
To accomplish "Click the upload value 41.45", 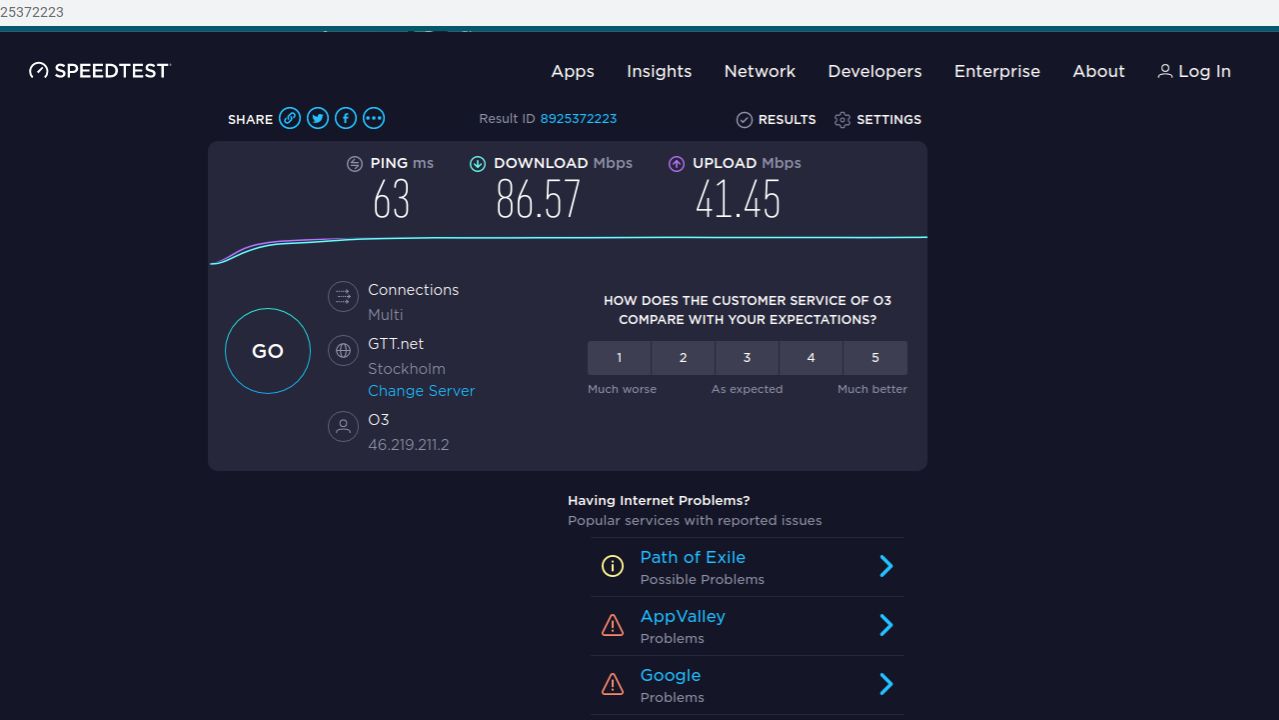I will [738, 200].
